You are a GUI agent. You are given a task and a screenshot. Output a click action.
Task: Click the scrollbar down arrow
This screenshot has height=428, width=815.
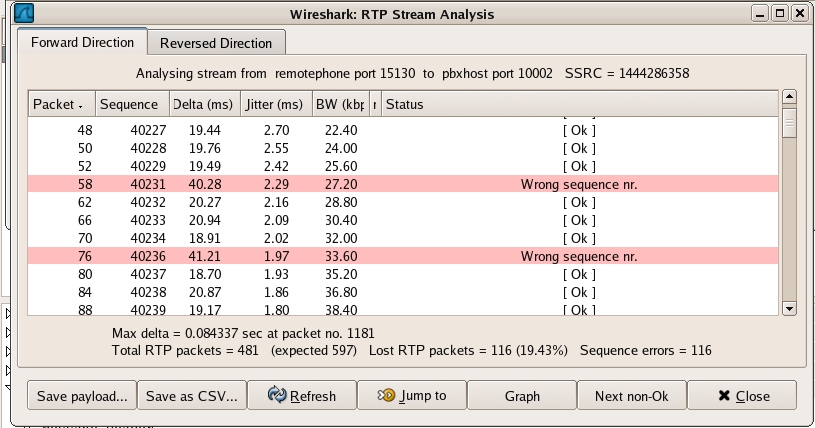click(x=788, y=309)
